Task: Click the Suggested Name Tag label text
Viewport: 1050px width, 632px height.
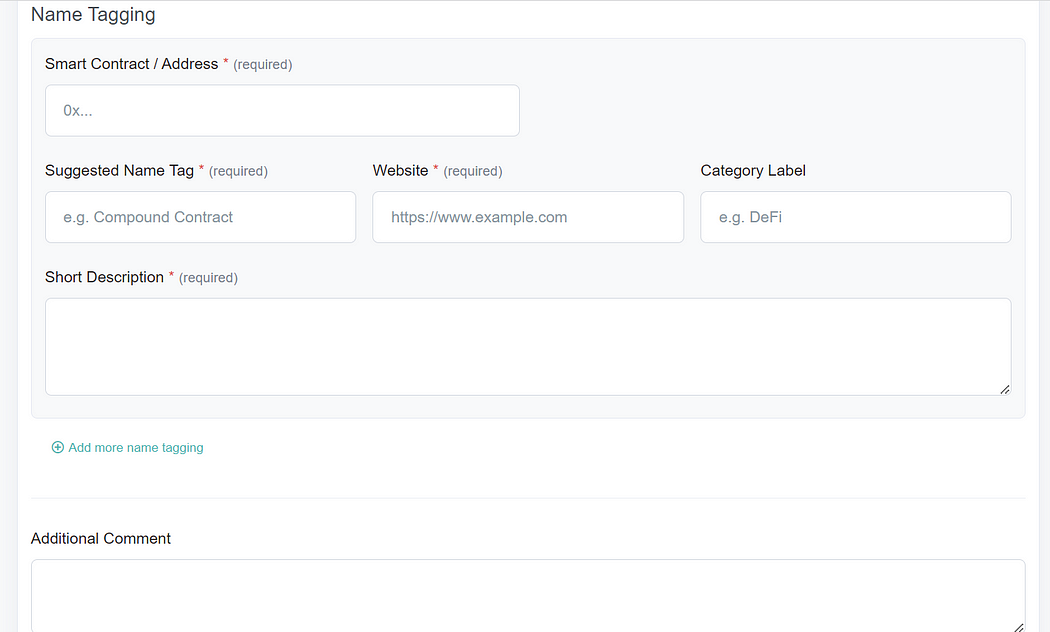Action: click(x=119, y=171)
